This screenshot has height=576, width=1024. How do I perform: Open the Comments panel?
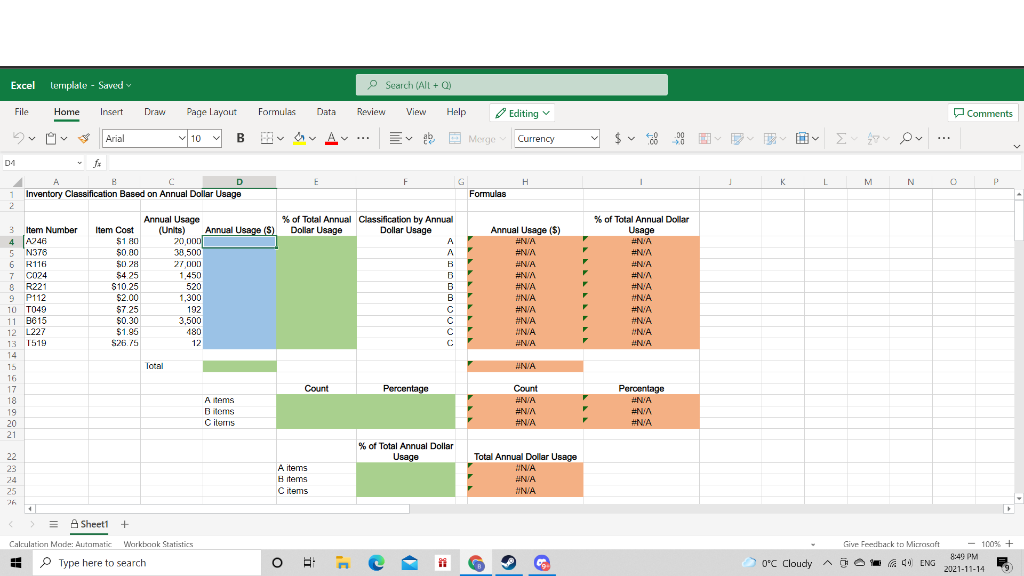[x=982, y=113]
